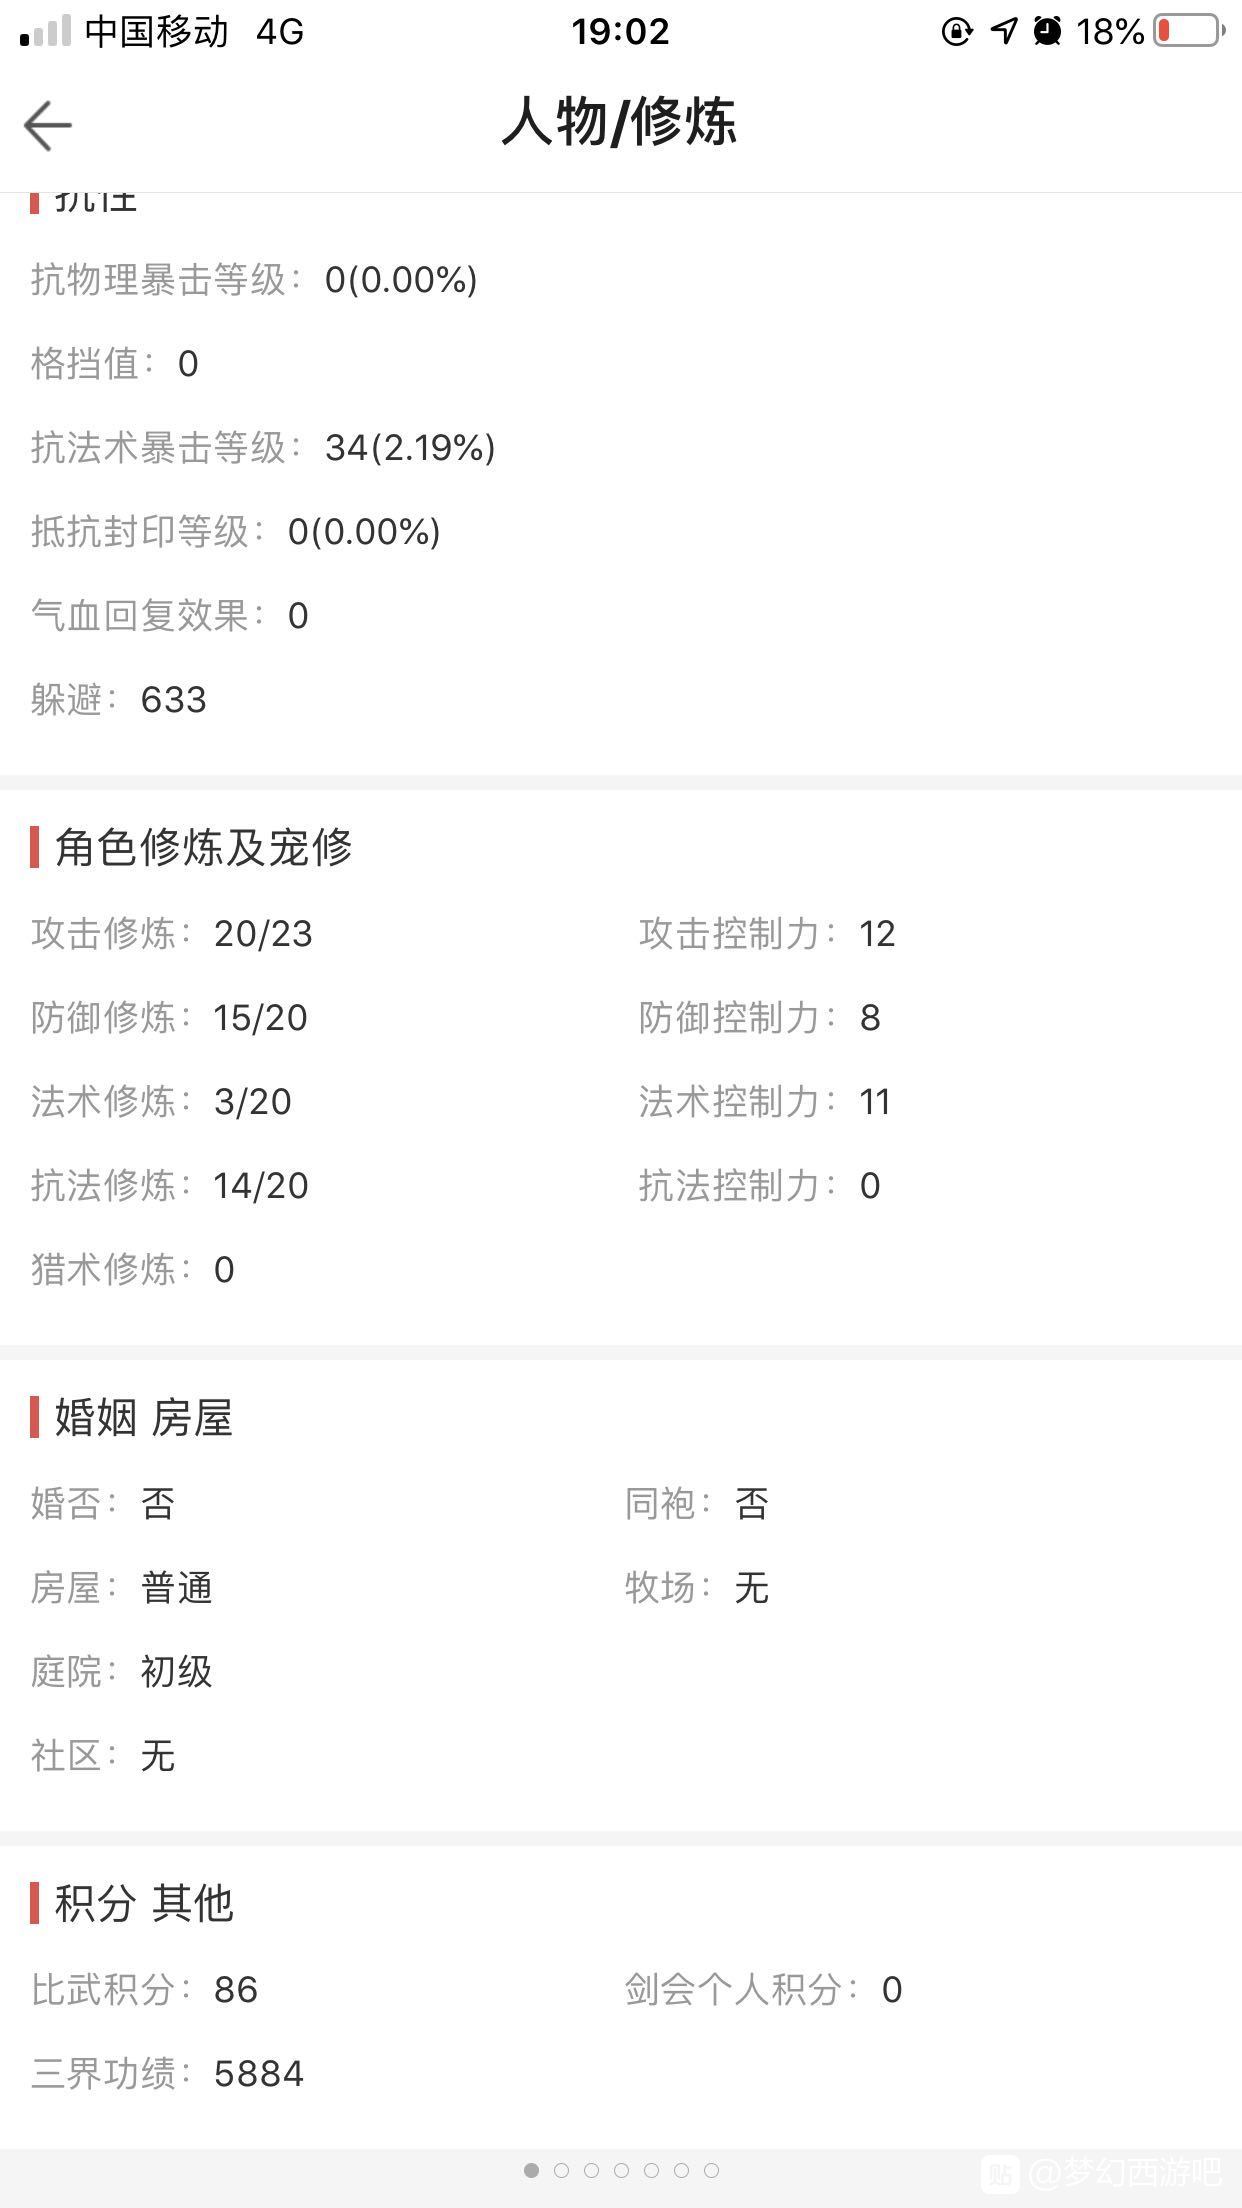Tap the 攻击修炼 20/23 entry
Screen dimensions: 1242x2208
[172, 933]
